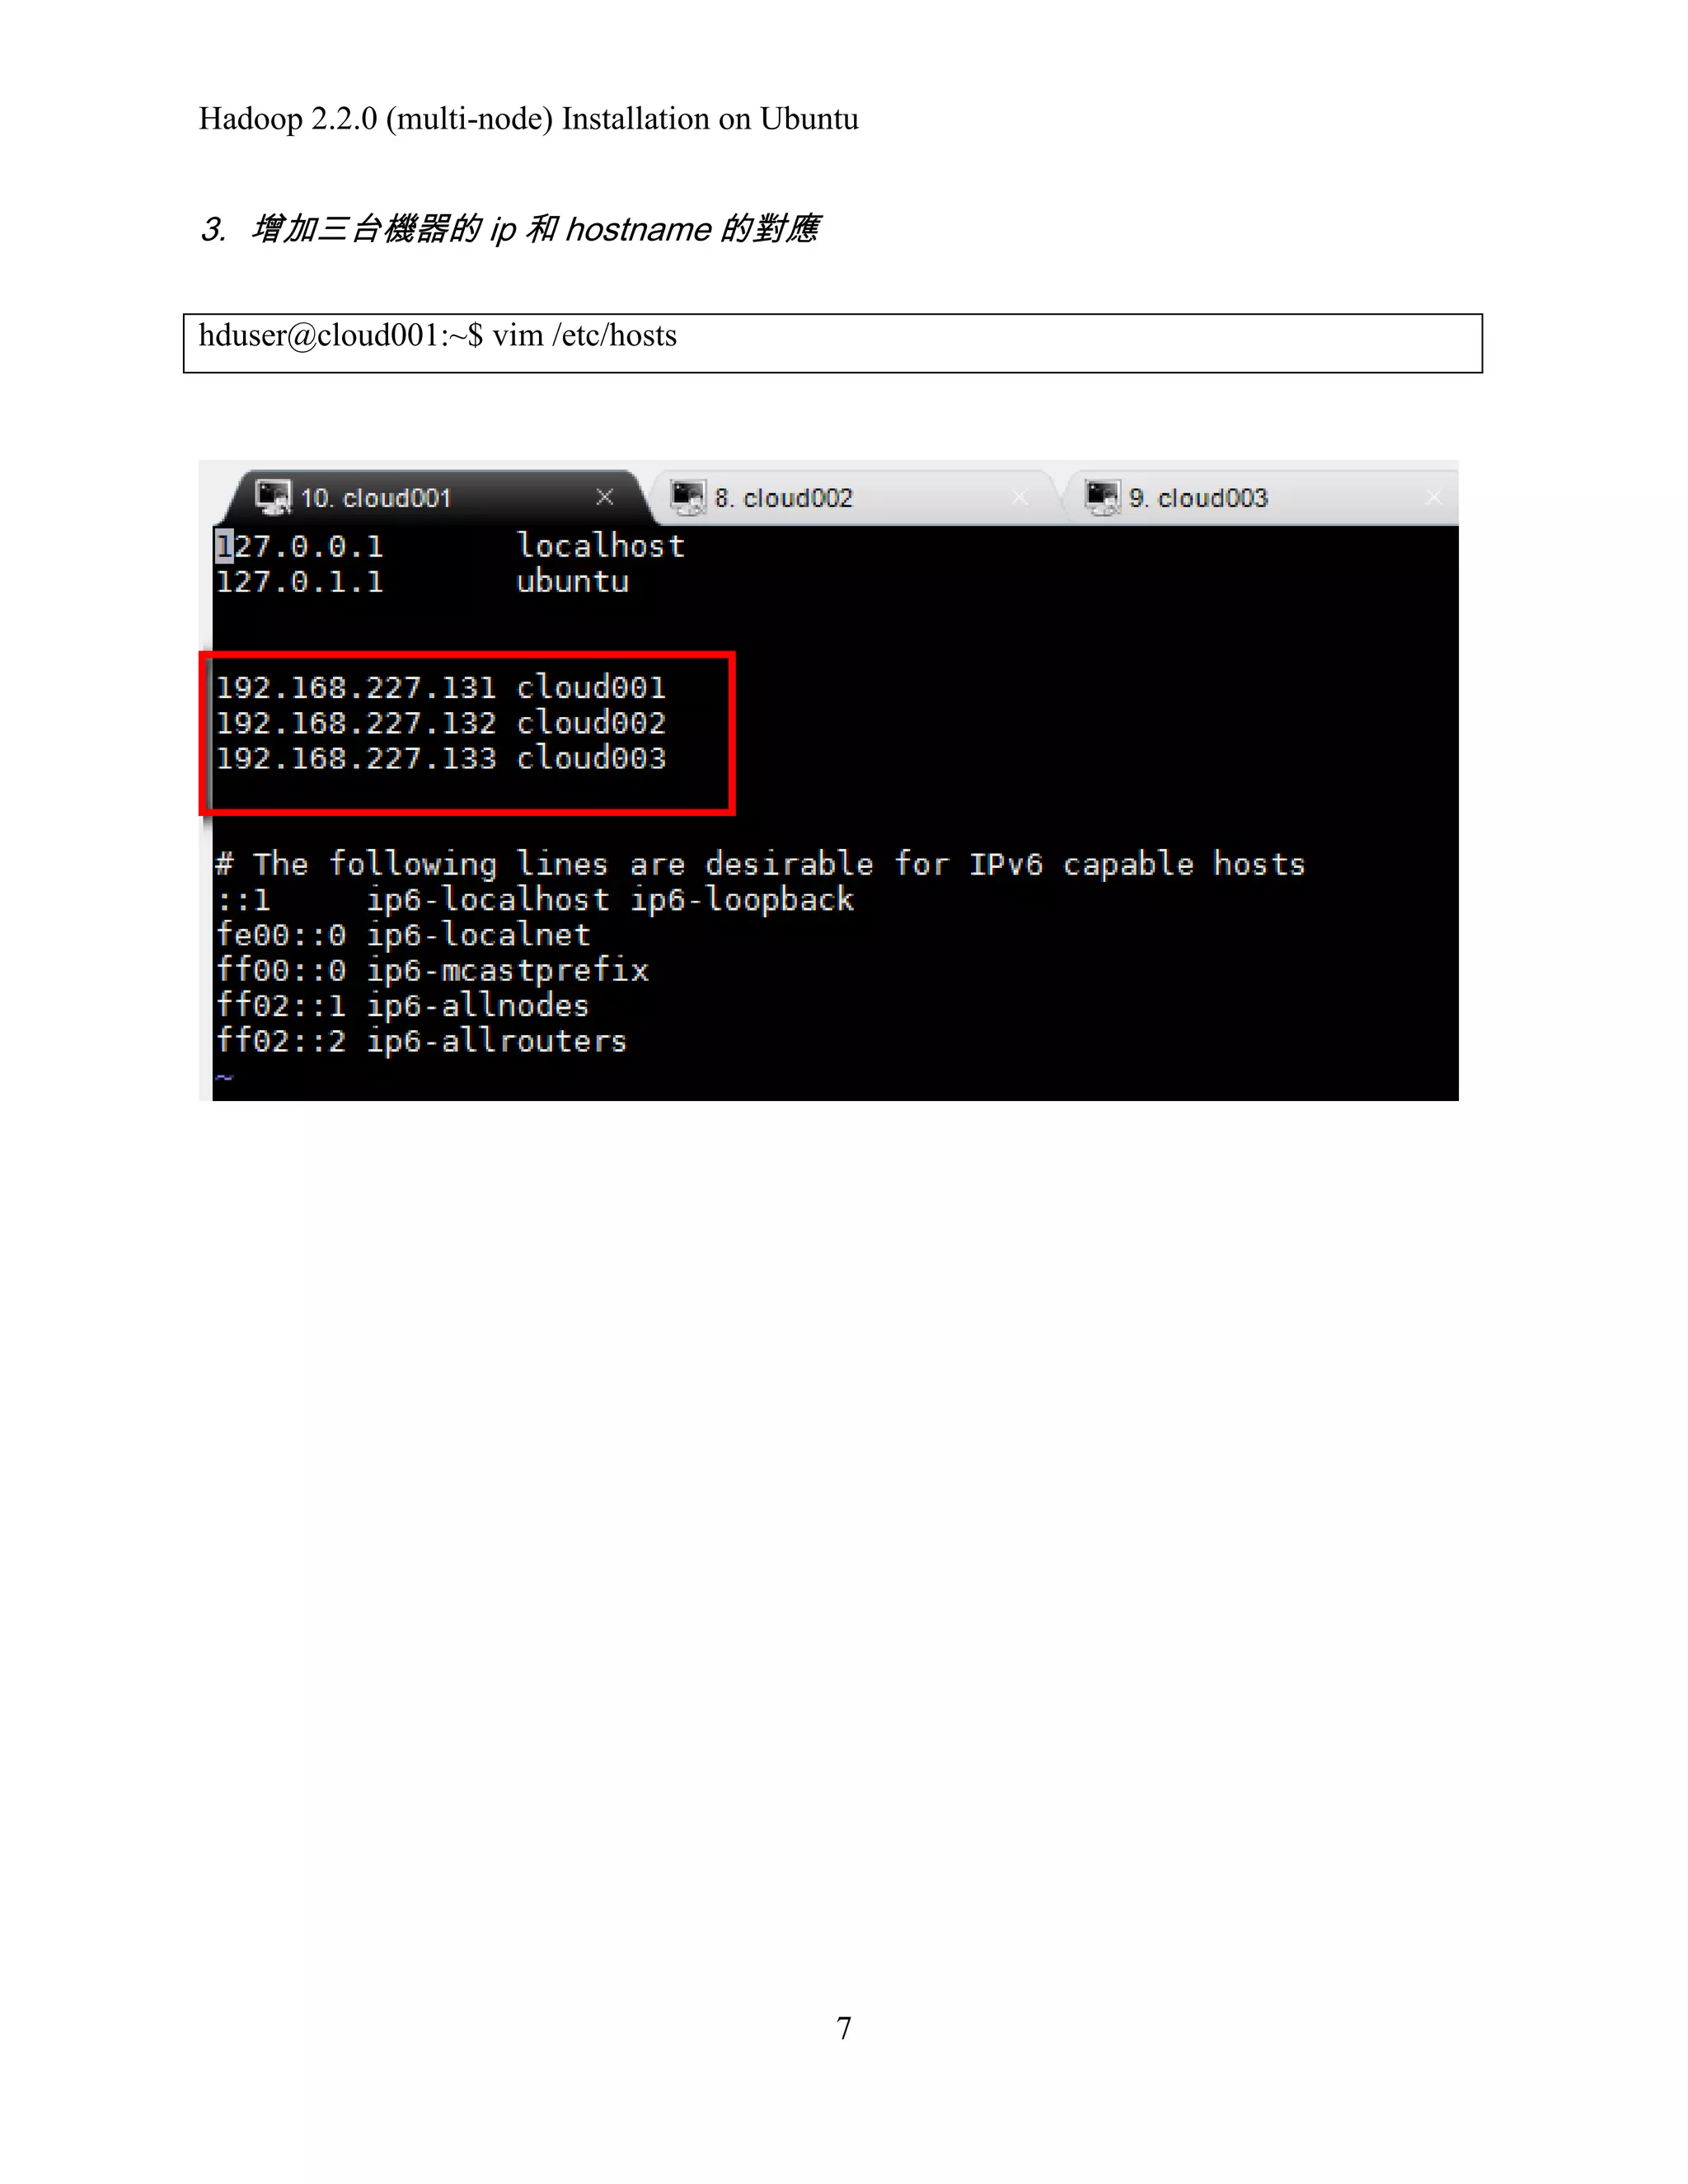Click the IPv6 capable hosts comment line
The height and width of the screenshot is (2184, 1688).
(x=760, y=864)
